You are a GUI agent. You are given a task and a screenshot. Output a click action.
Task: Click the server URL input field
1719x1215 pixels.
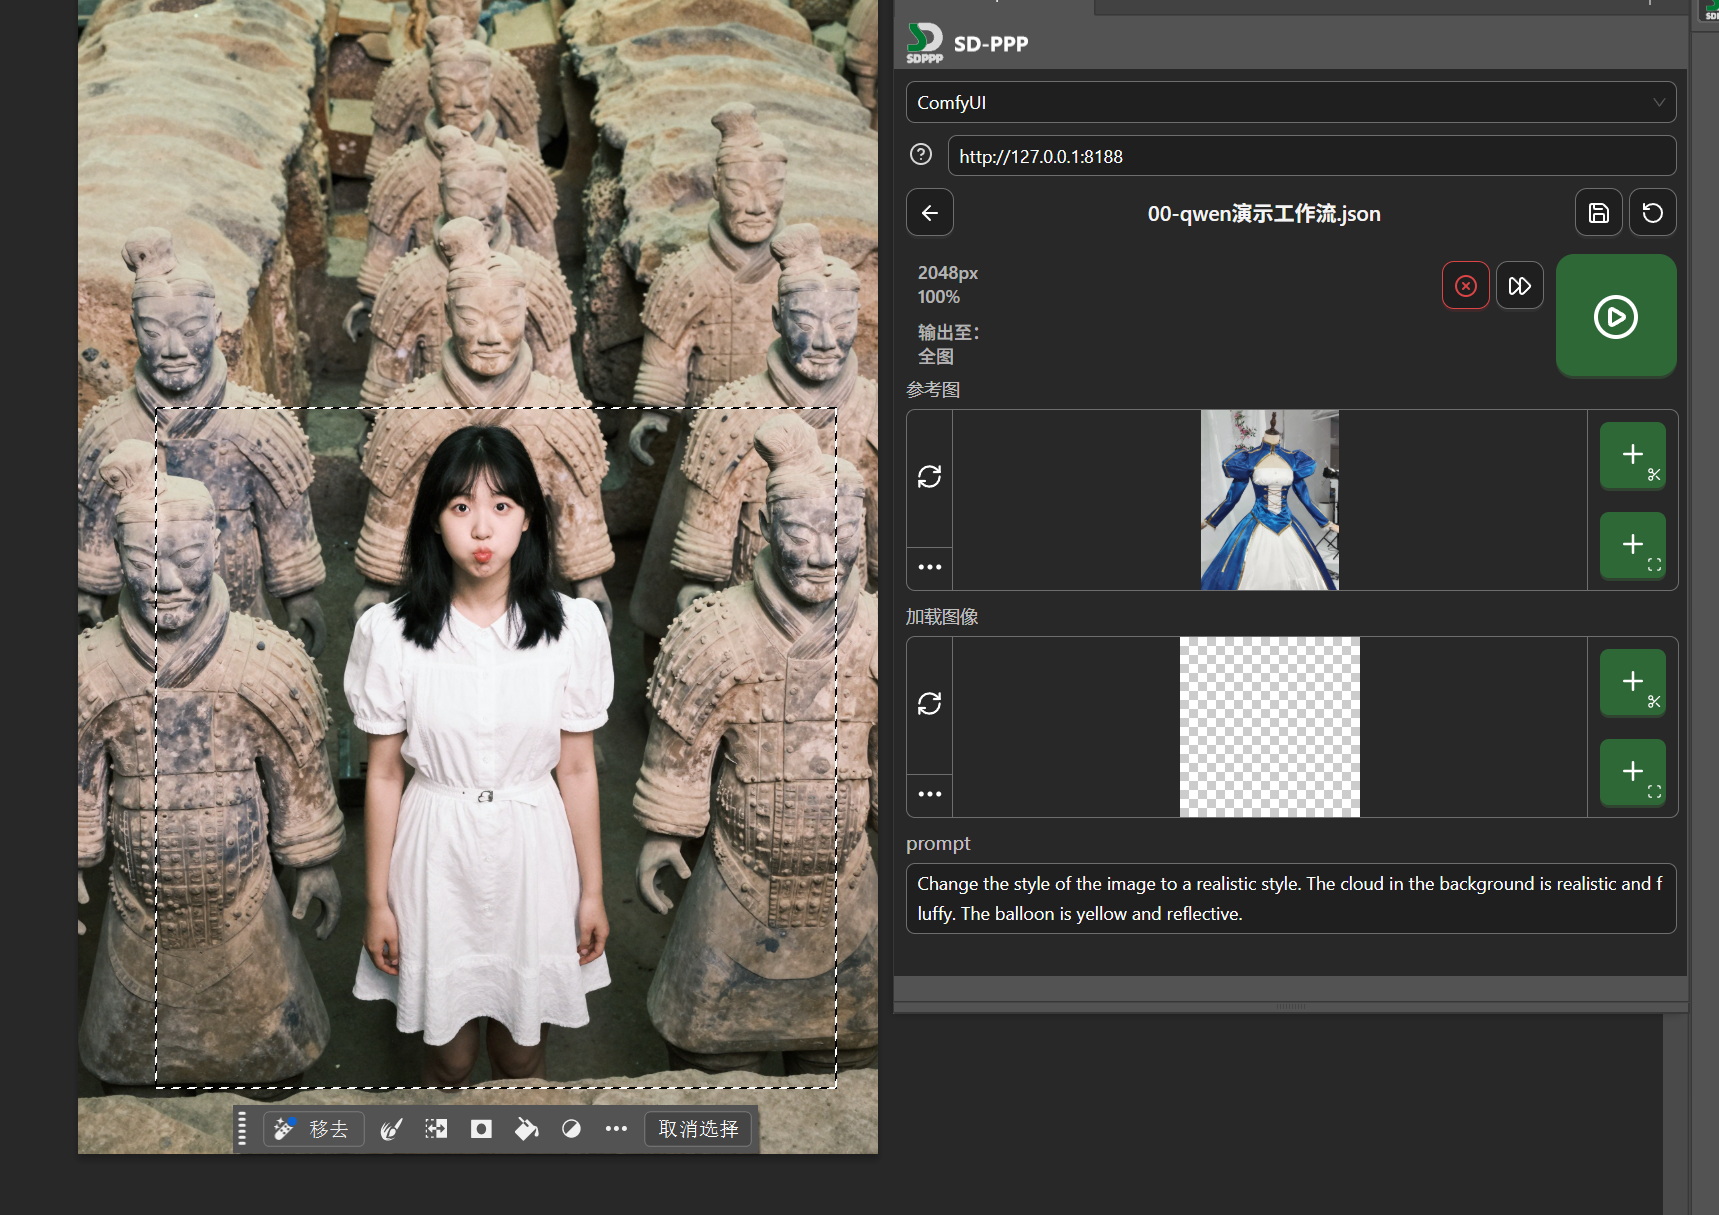pos(1310,156)
